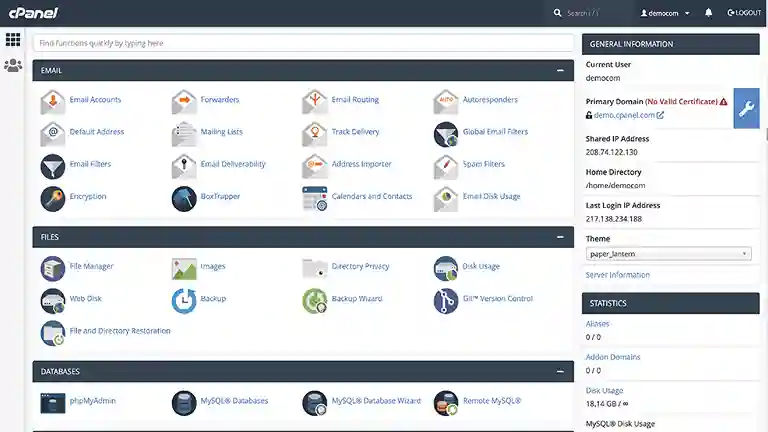Viewport: 768px width, 432px height.
Task: Click the Encryption key icon
Action: 53,198
